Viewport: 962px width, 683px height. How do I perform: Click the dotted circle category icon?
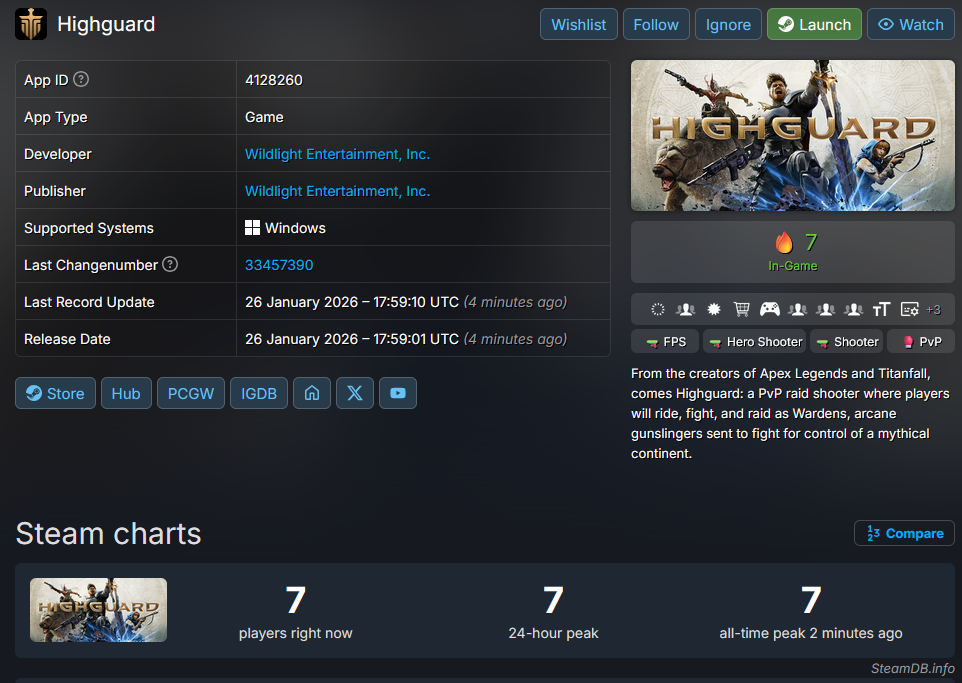pos(658,309)
